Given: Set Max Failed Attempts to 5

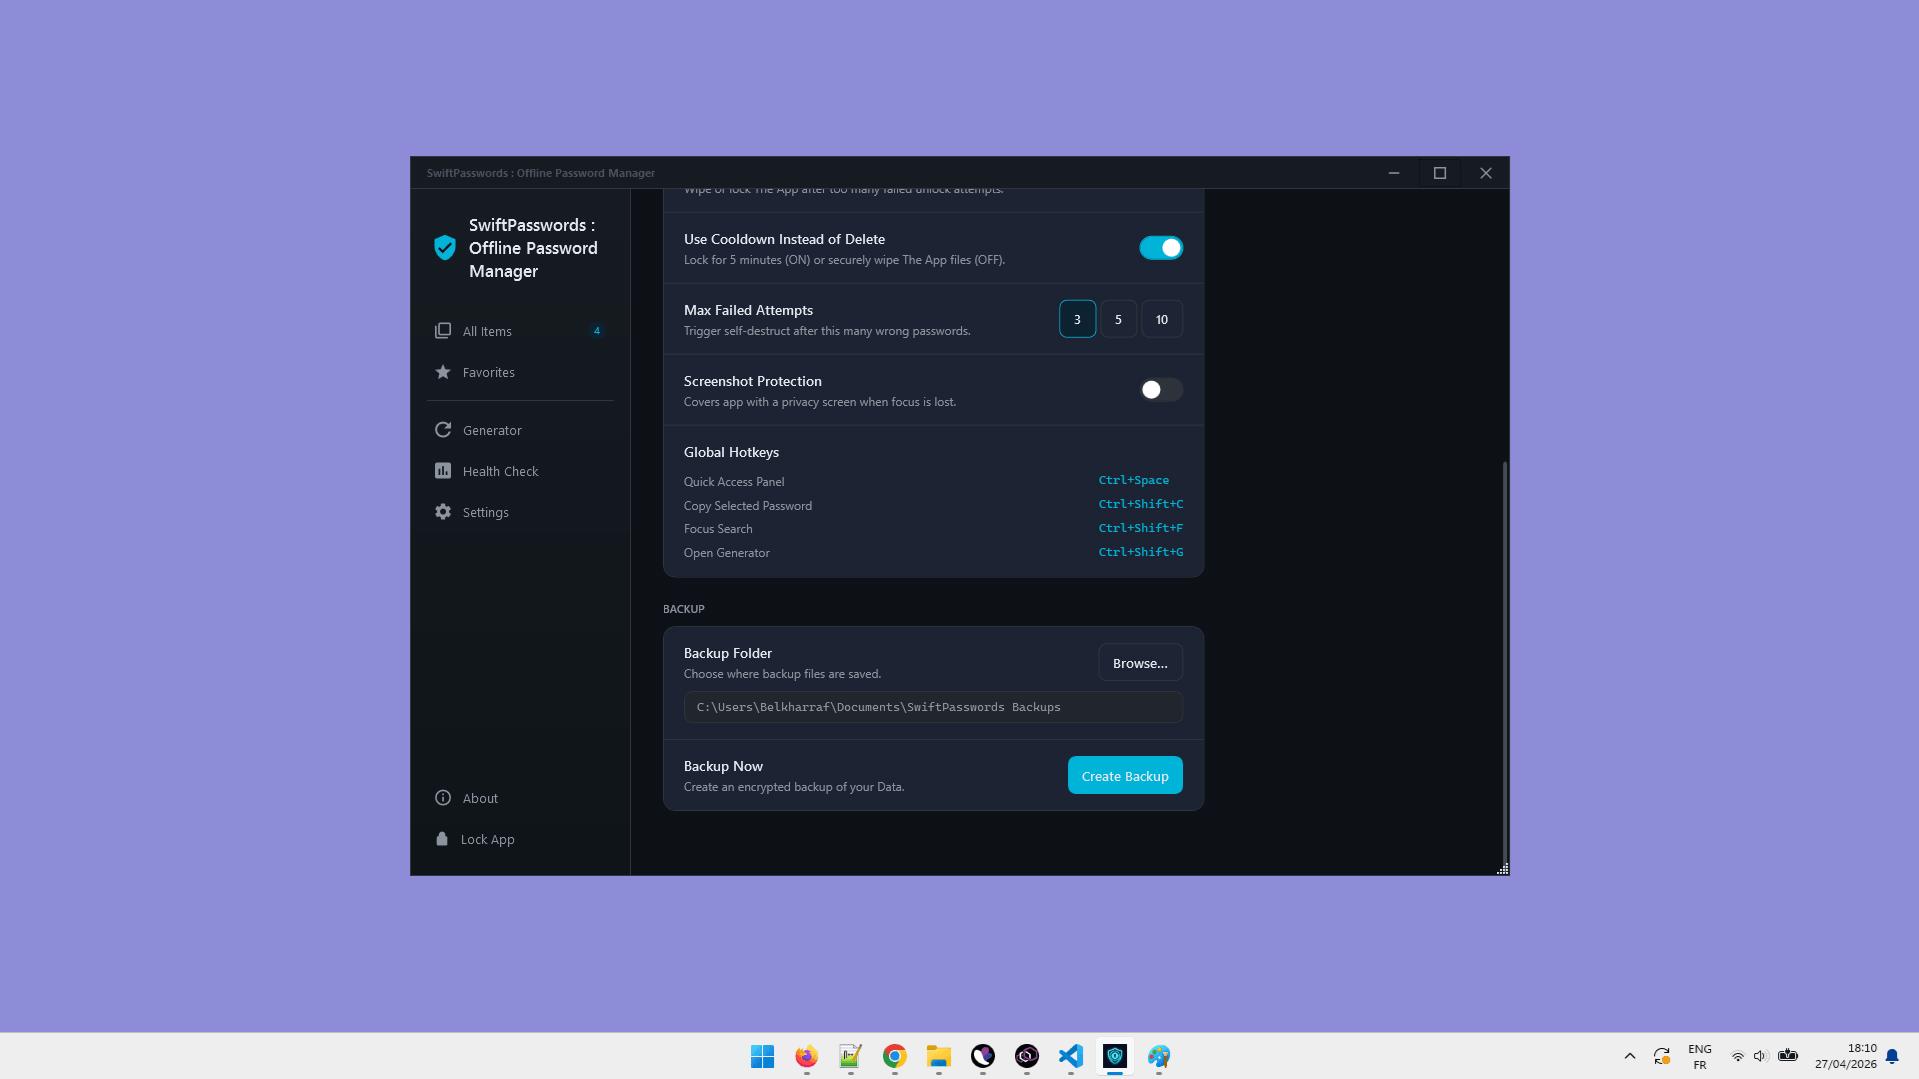Looking at the screenshot, I should coord(1118,319).
